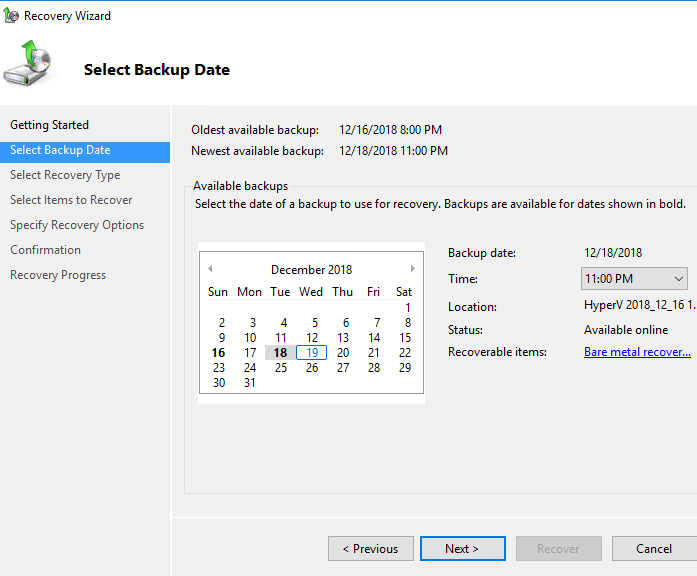Open the Time dropdown showing 11:00 PM
This screenshot has width=697, height=576.
click(x=634, y=279)
